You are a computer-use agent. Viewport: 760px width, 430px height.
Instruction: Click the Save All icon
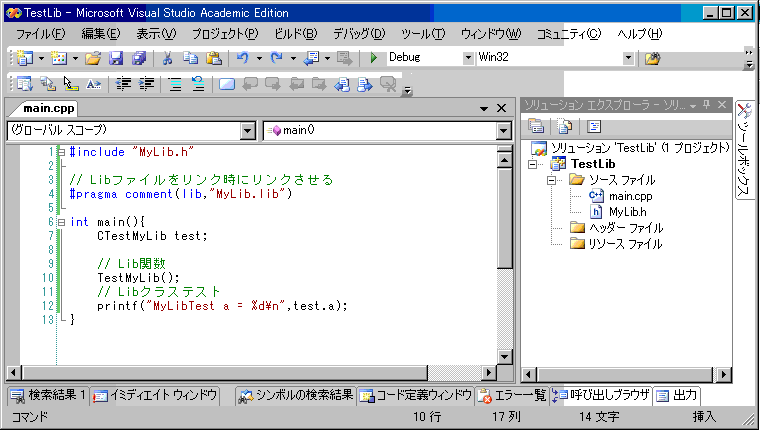tap(138, 58)
